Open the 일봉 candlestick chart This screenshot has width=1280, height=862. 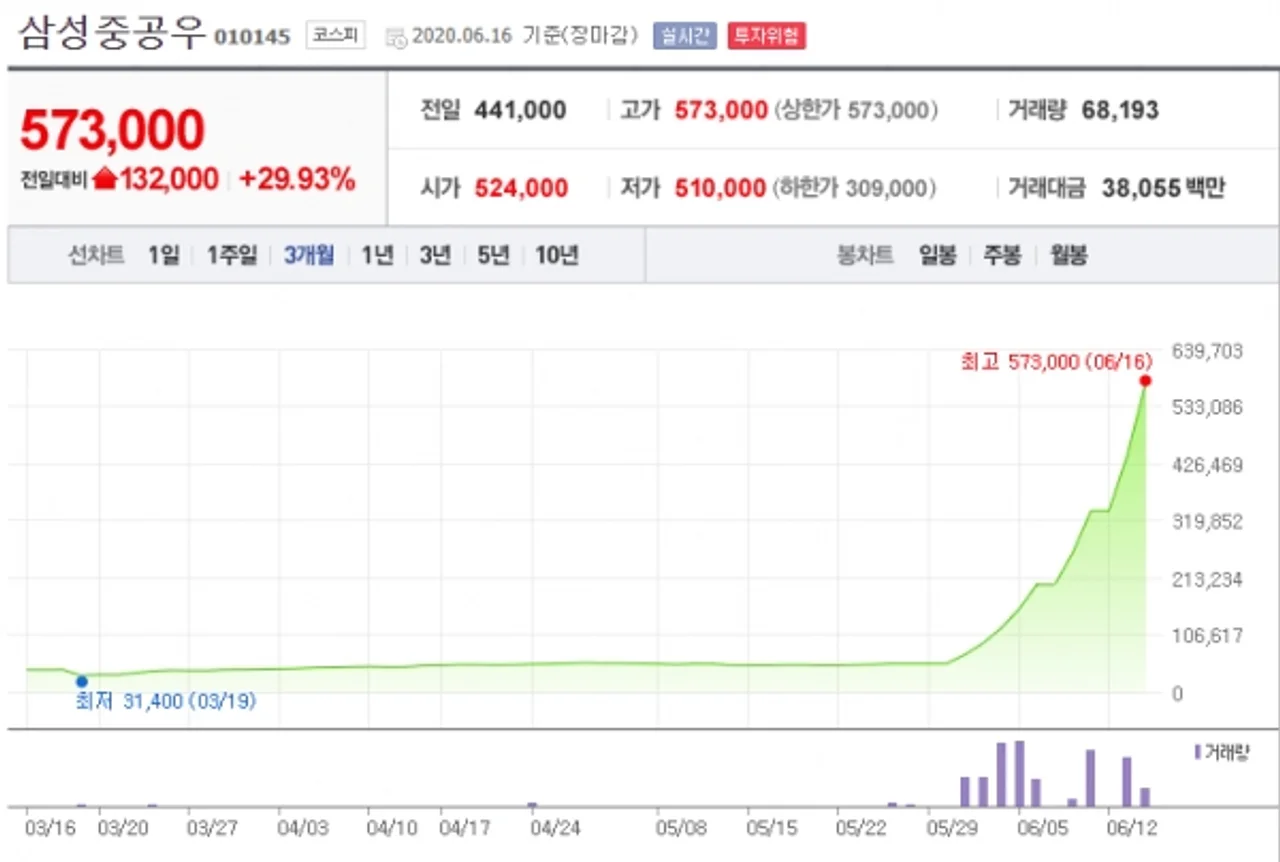click(938, 255)
